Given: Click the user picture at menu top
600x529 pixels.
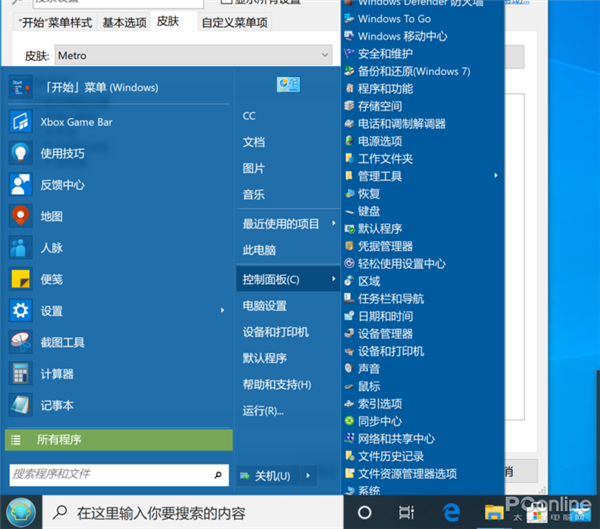Looking at the screenshot, I should point(288,84).
